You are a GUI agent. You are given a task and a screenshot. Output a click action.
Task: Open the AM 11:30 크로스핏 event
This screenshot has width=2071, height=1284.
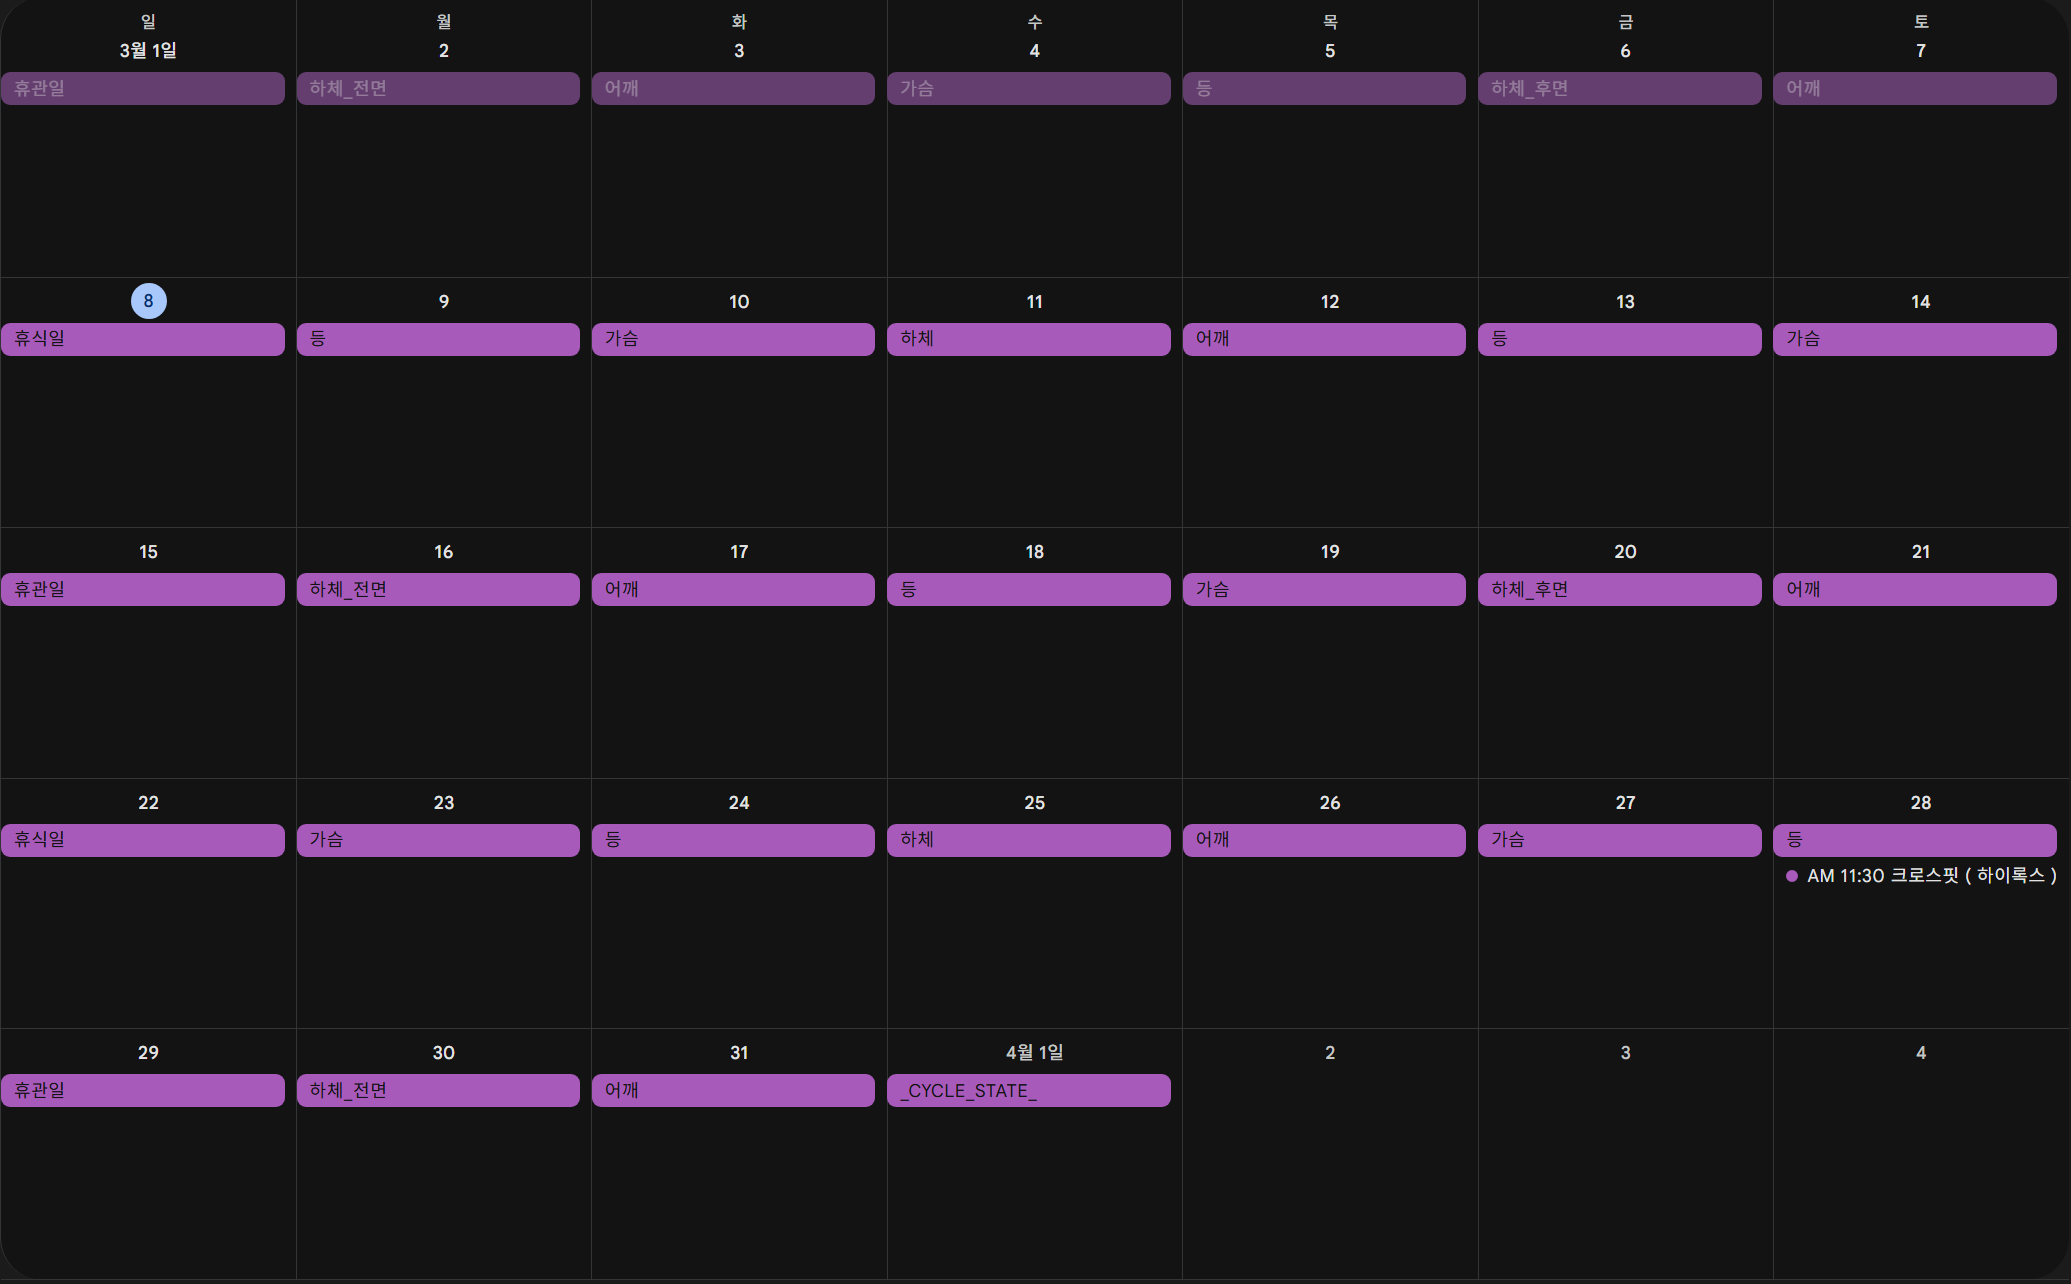tap(1920, 876)
